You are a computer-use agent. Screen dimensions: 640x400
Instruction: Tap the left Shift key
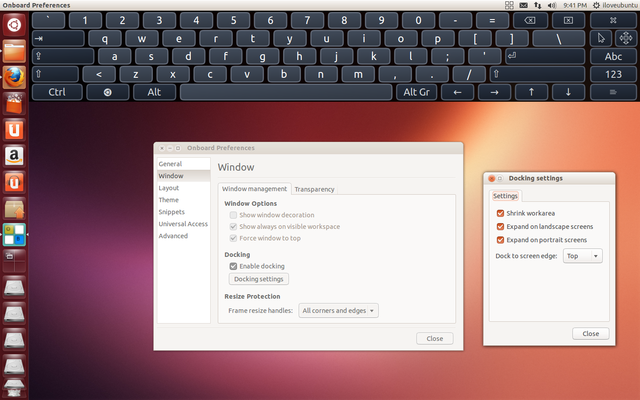[x=55, y=74]
